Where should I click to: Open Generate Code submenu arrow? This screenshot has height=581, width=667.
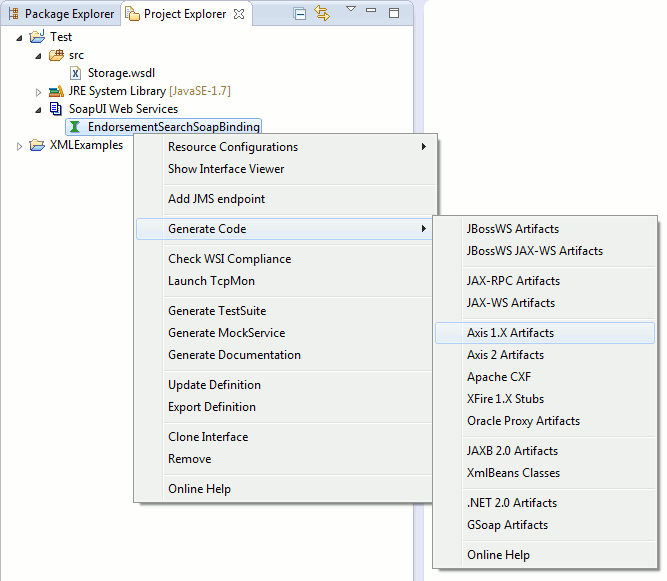tap(424, 229)
